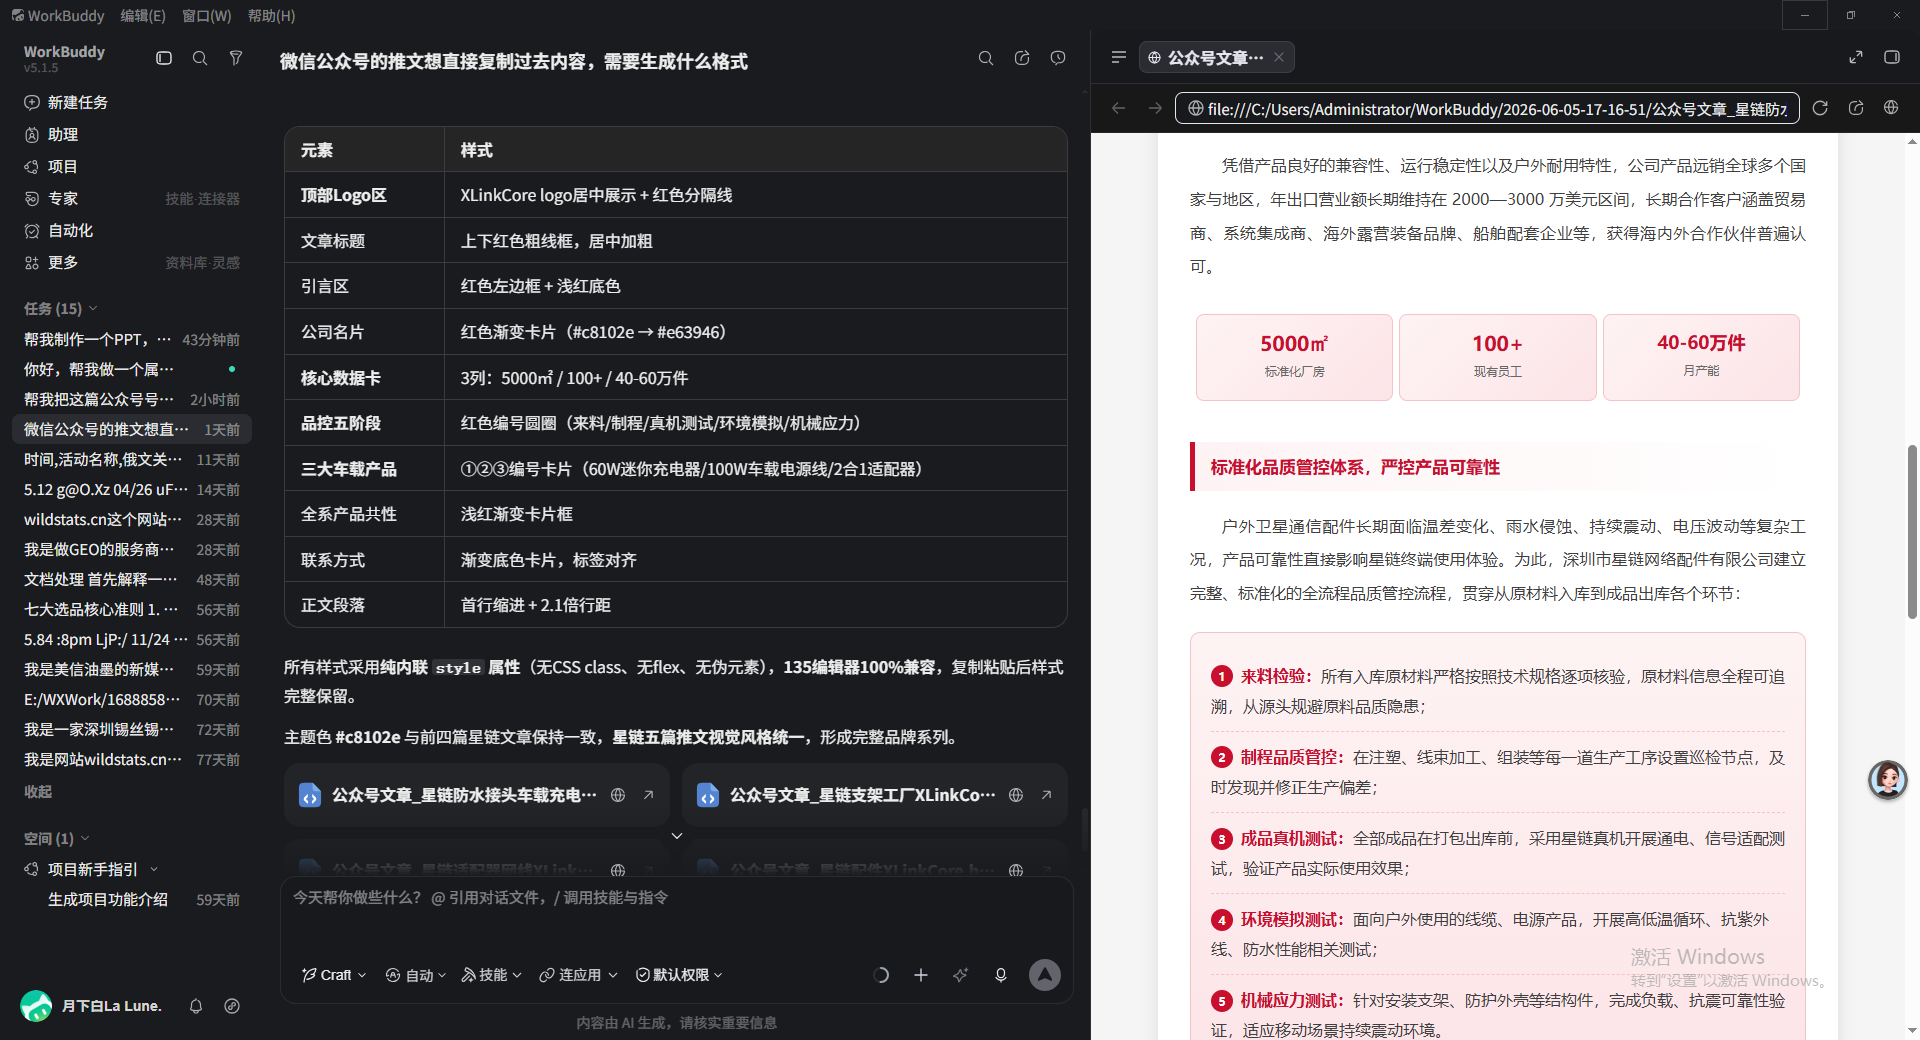The height and width of the screenshot is (1040, 1920).
Task: Select the 公众号文章 preview tab
Action: (x=1215, y=57)
